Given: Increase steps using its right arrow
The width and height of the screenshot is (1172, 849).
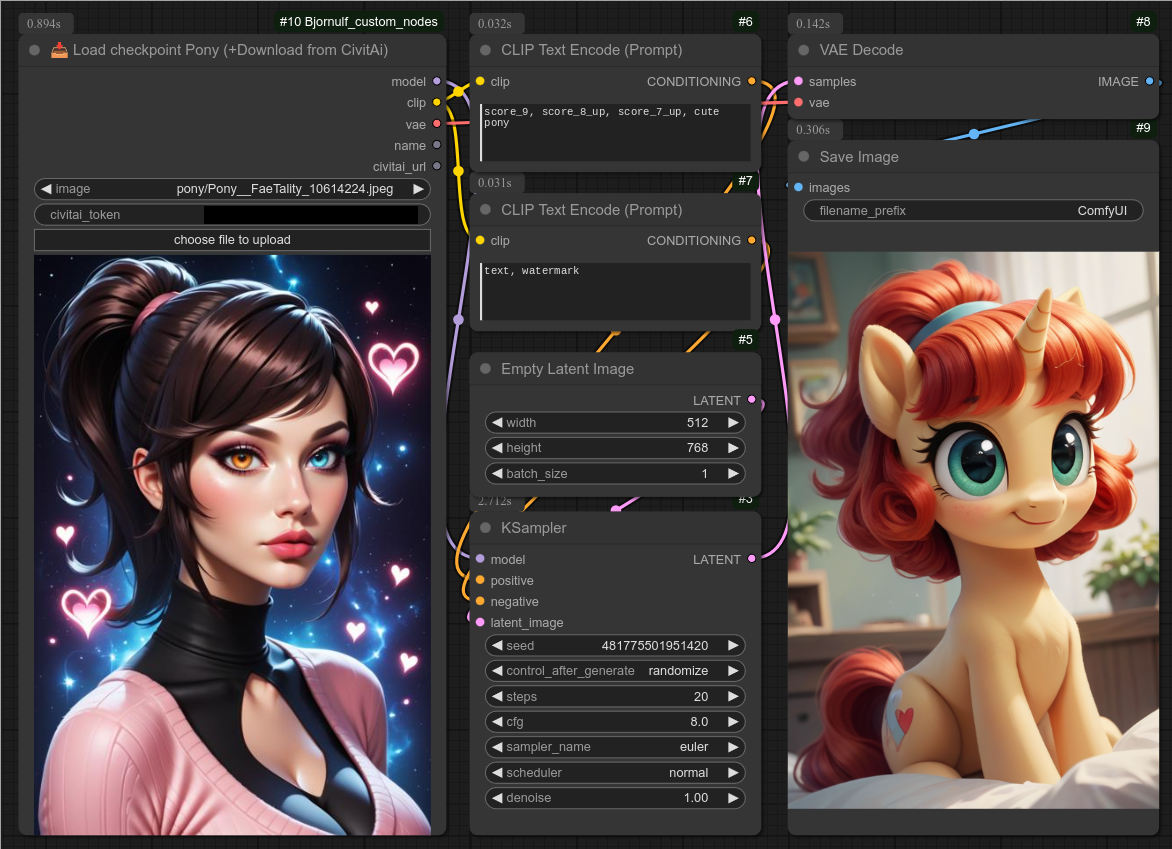Looking at the screenshot, I should point(736,696).
